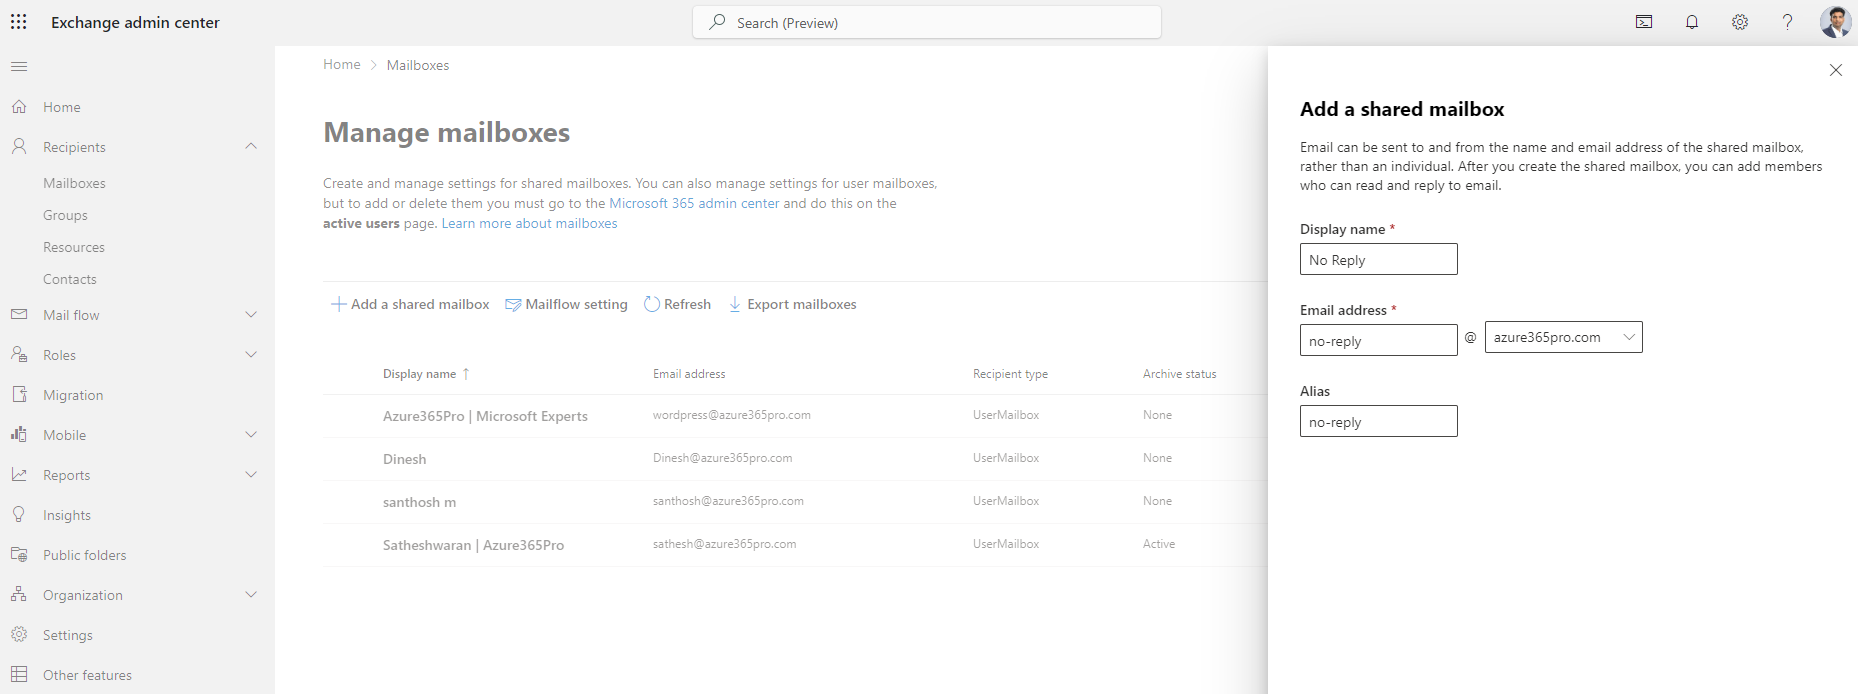The height and width of the screenshot is (694, 1858).
Task: Click the Archive status column header
Action: (x=1180, y=374)
